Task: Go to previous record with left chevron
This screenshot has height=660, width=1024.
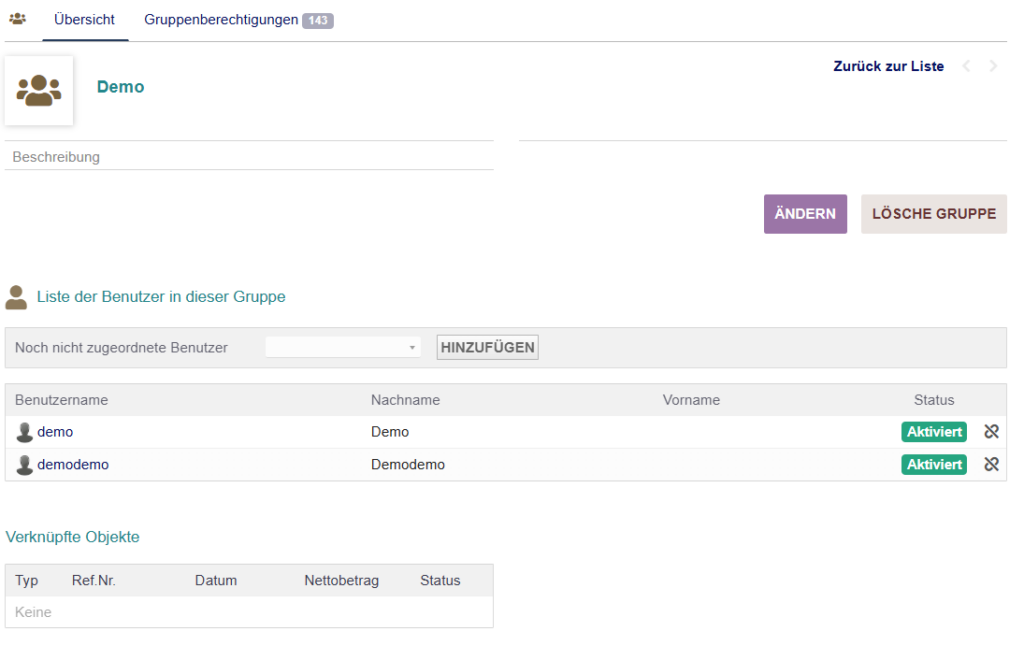Action: pos(966,67)
